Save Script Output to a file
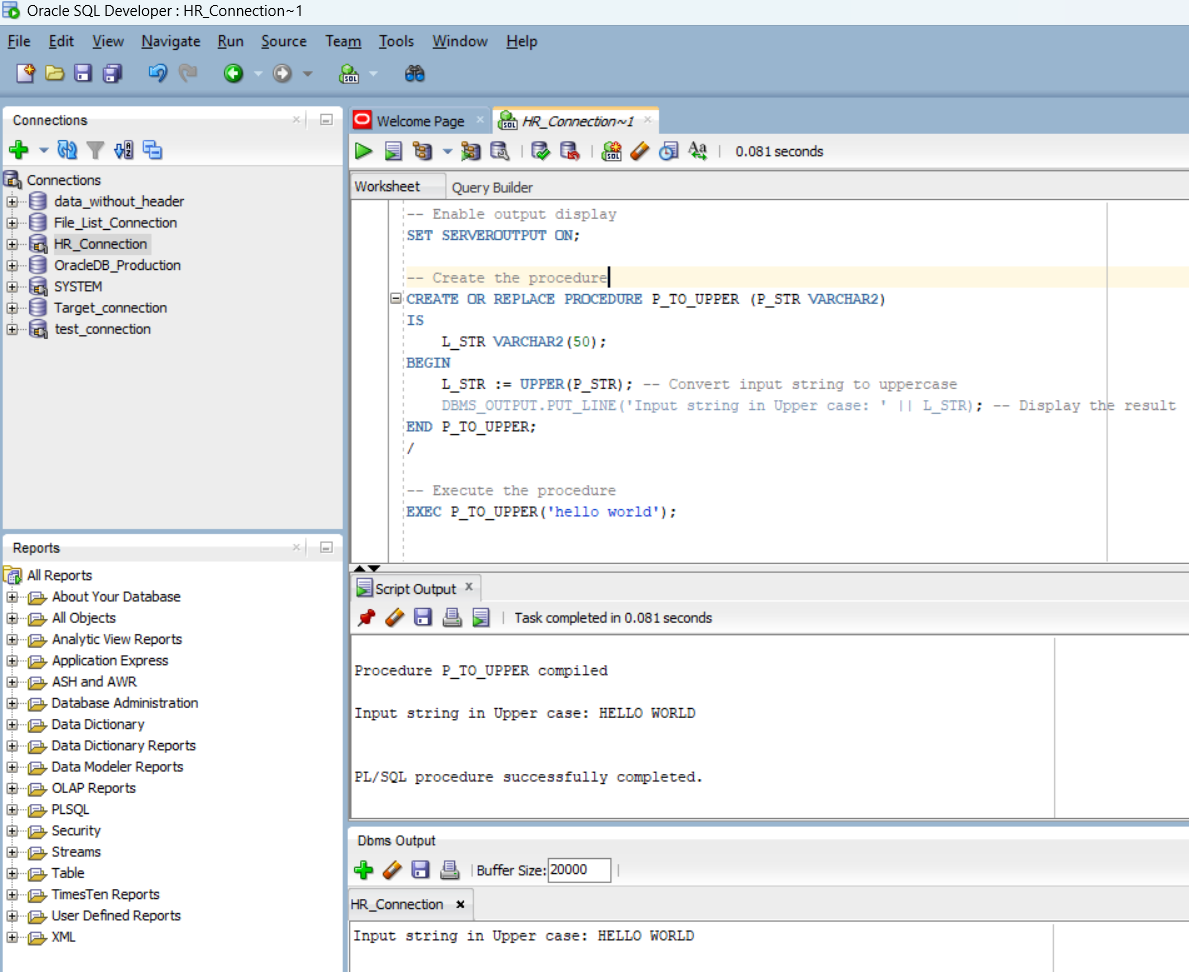 [422, 617]
